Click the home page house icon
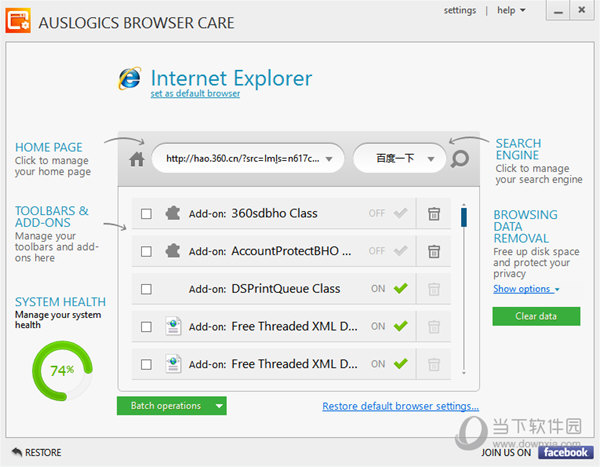The width and height of the screenshot is (600, 467). [x=137, y=159]
